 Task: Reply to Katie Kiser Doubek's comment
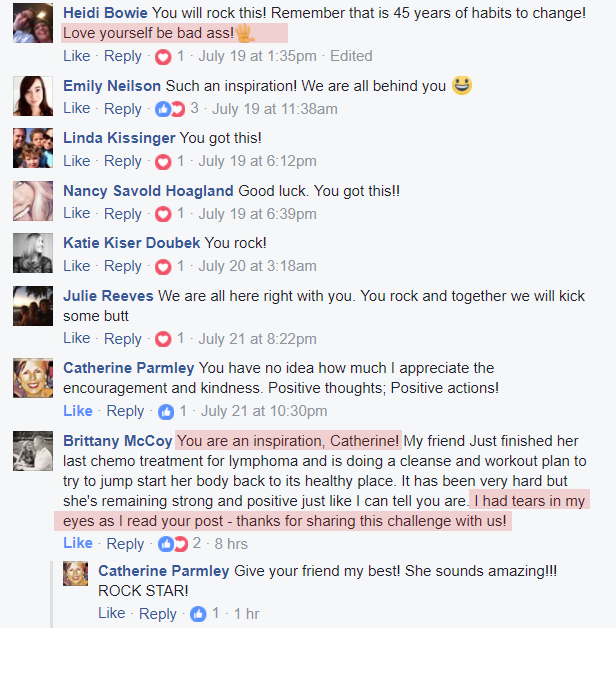[123, 266]
